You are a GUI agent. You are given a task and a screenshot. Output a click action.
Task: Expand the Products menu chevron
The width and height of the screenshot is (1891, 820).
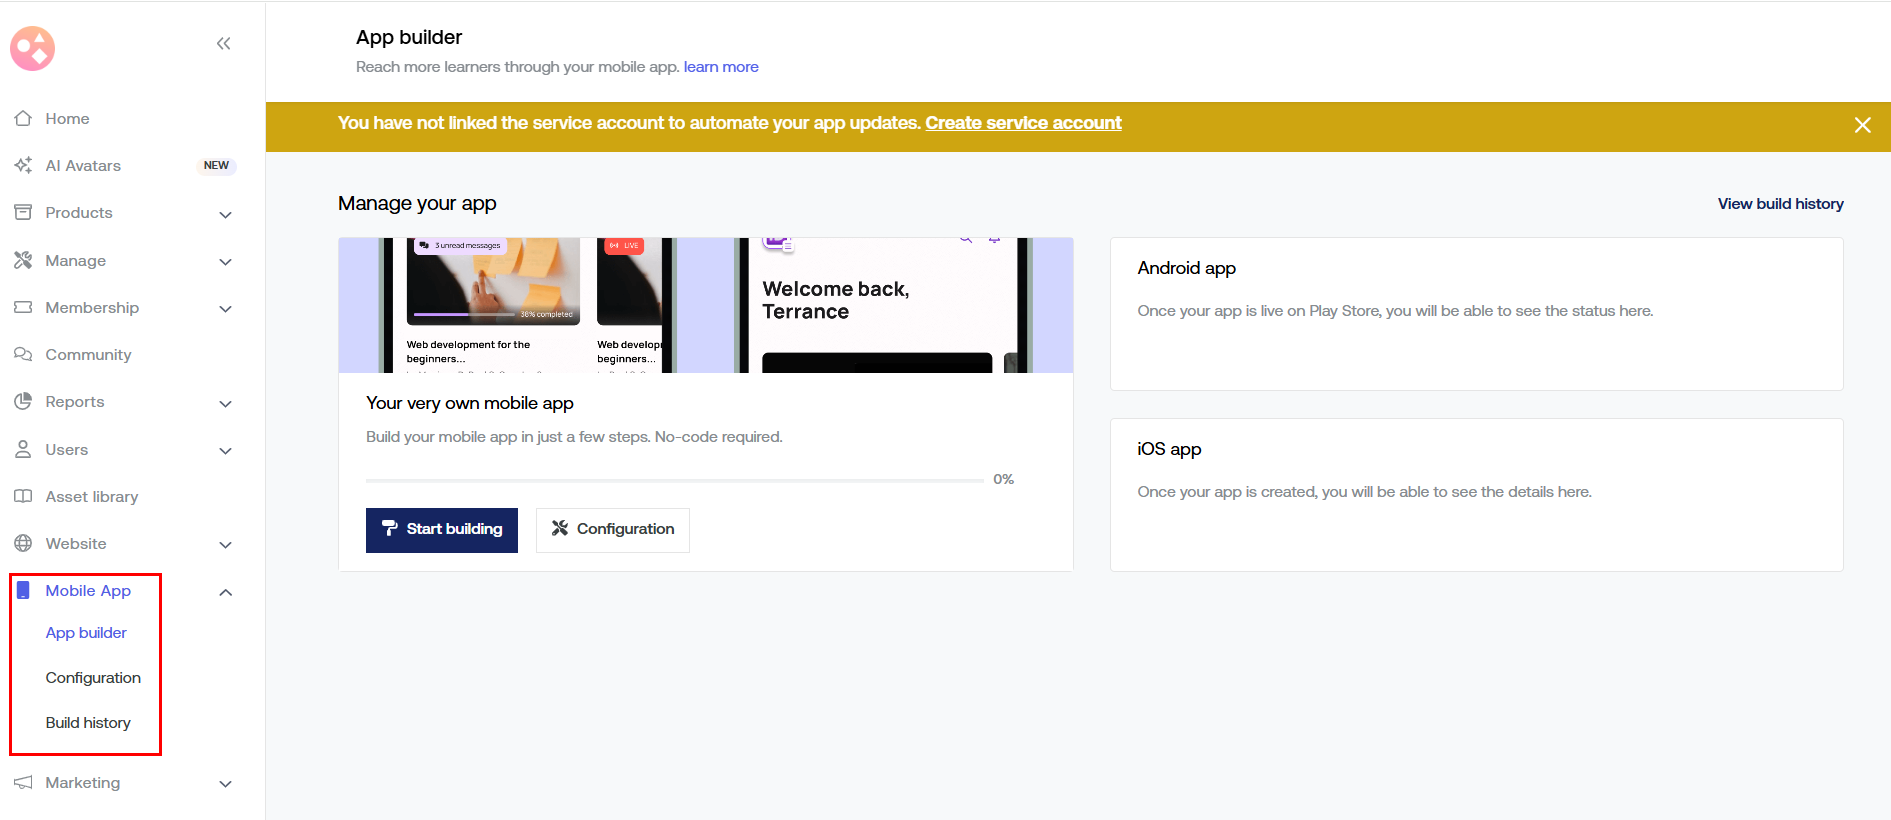(225, 214)
